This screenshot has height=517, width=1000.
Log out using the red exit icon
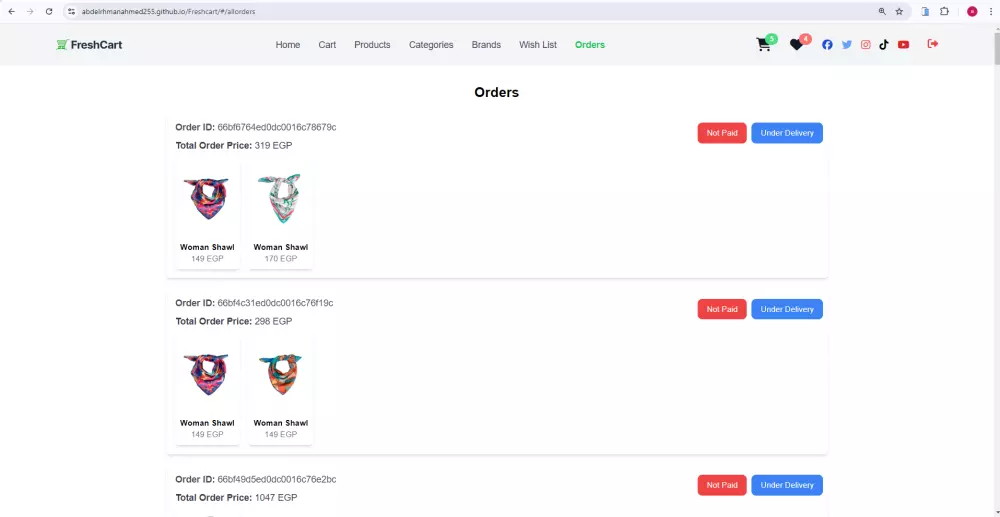932,43
